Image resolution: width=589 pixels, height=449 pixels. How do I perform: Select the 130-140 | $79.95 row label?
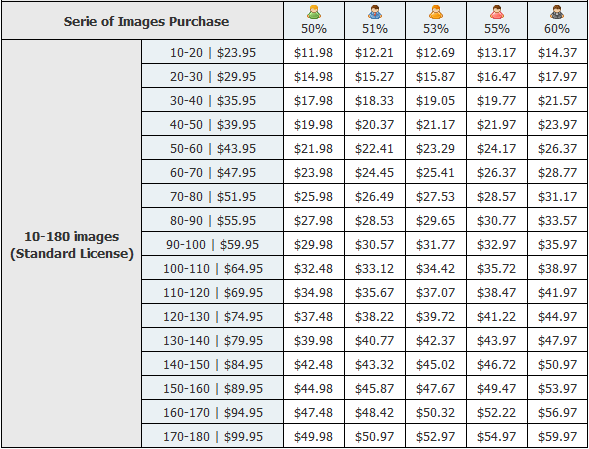pyautogui.click(x=213, y=340)
